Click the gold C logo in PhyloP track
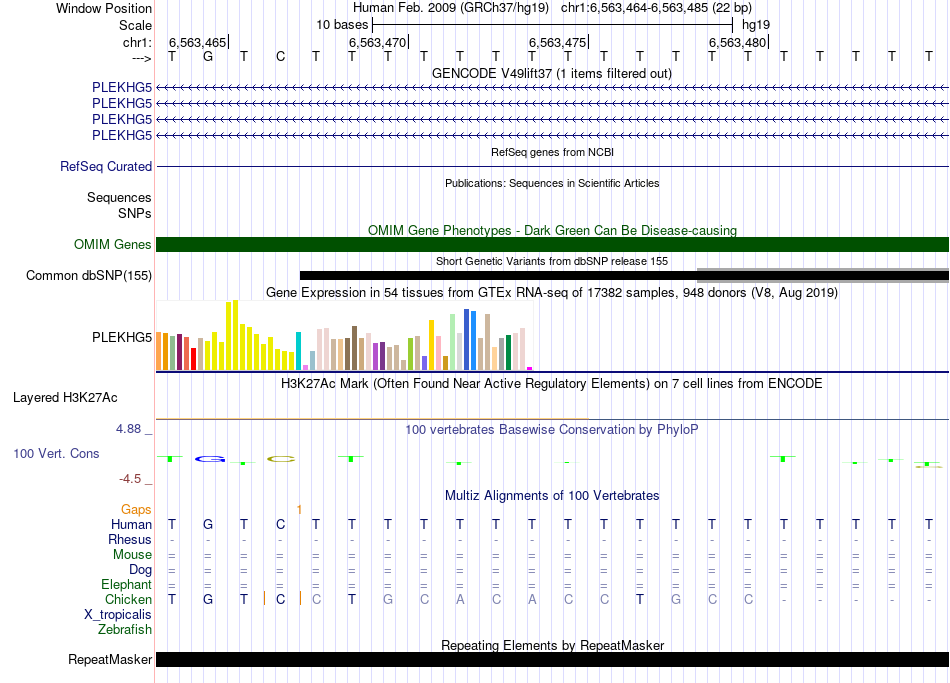The width and height of the screenshot is (950, 683). point(281,459)
